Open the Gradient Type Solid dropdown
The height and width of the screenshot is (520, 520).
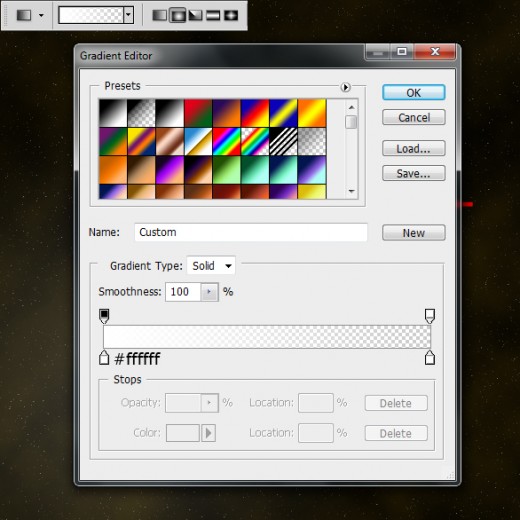pyautogui.click(x=211, y=266)
